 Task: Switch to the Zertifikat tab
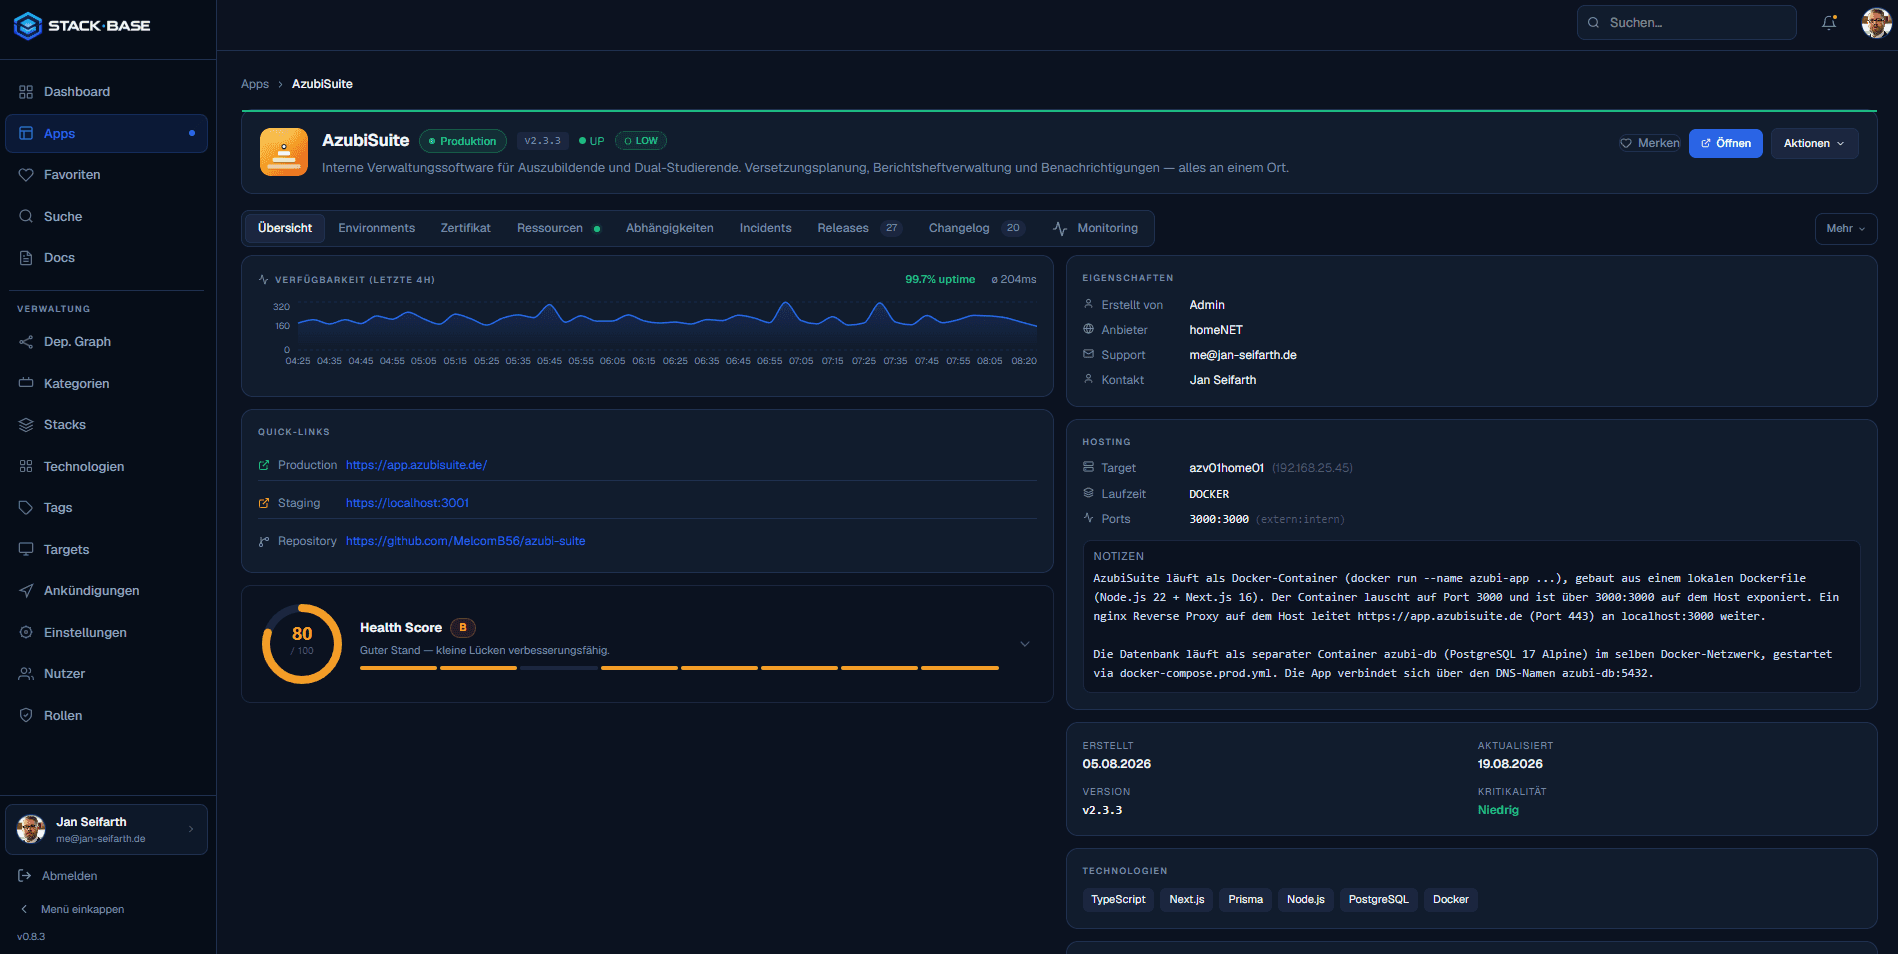[x=466, y=228]
